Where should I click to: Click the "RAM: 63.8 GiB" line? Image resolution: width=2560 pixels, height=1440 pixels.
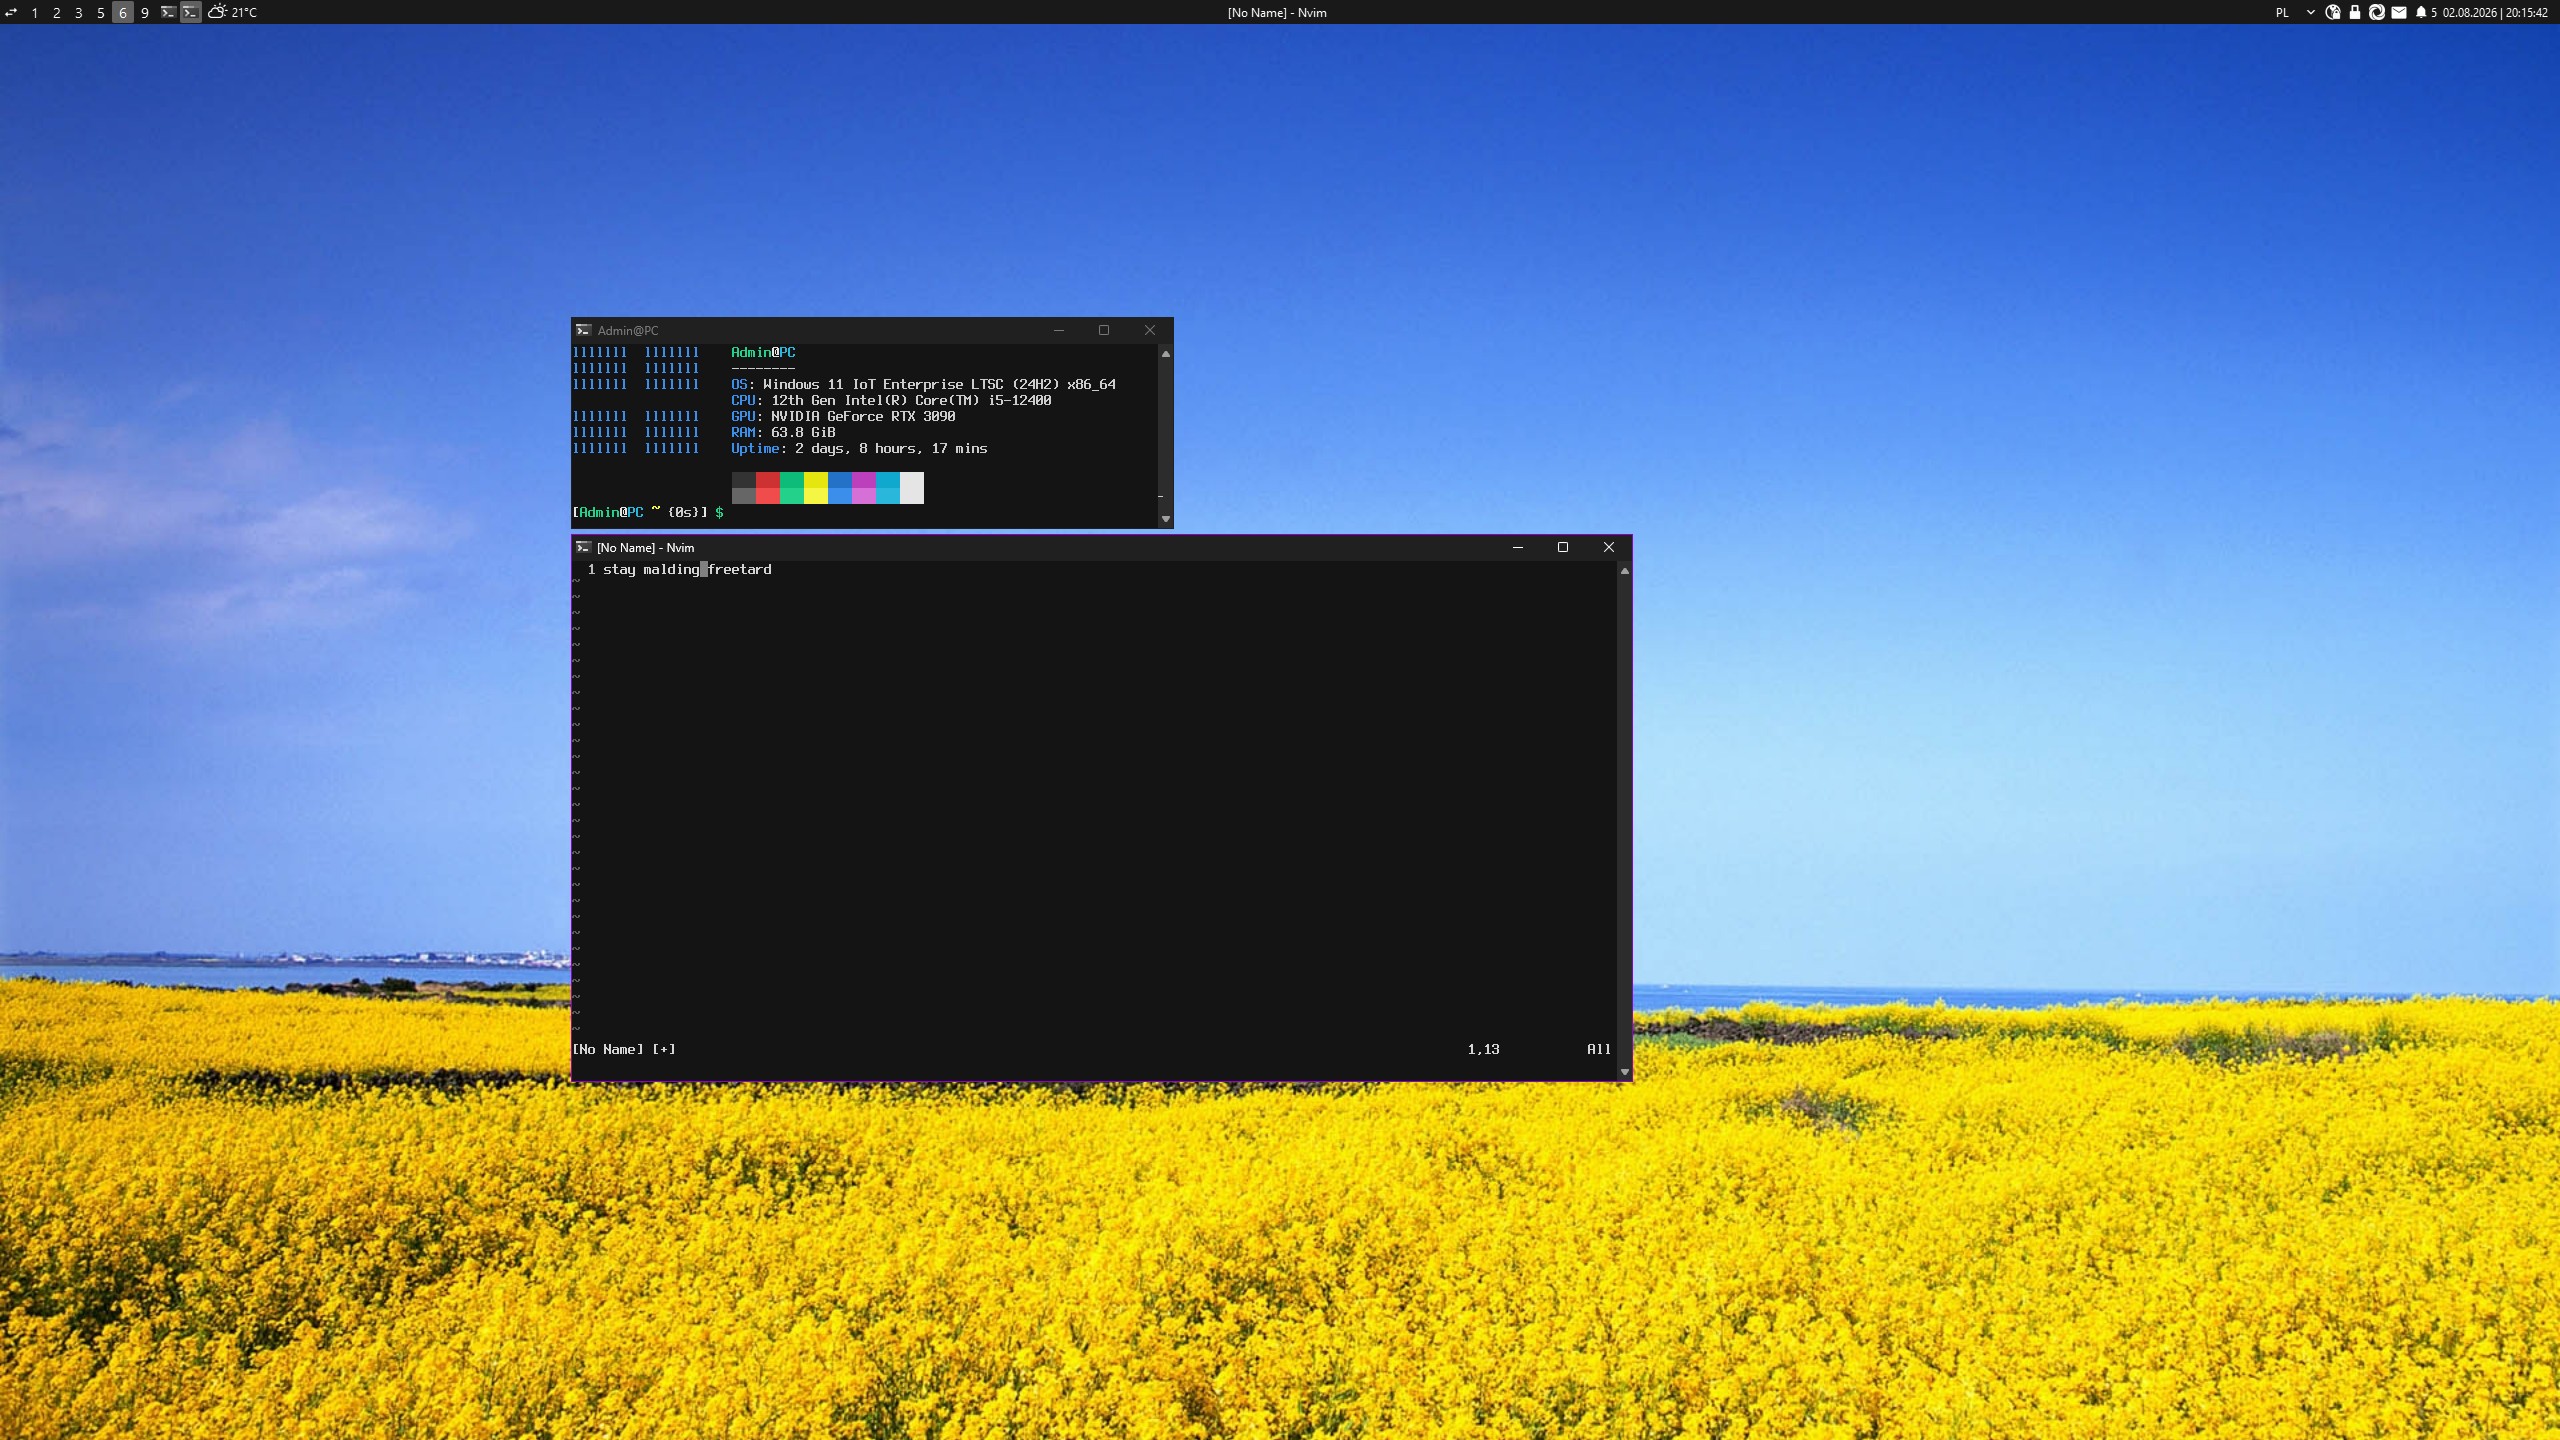point(783,432)
